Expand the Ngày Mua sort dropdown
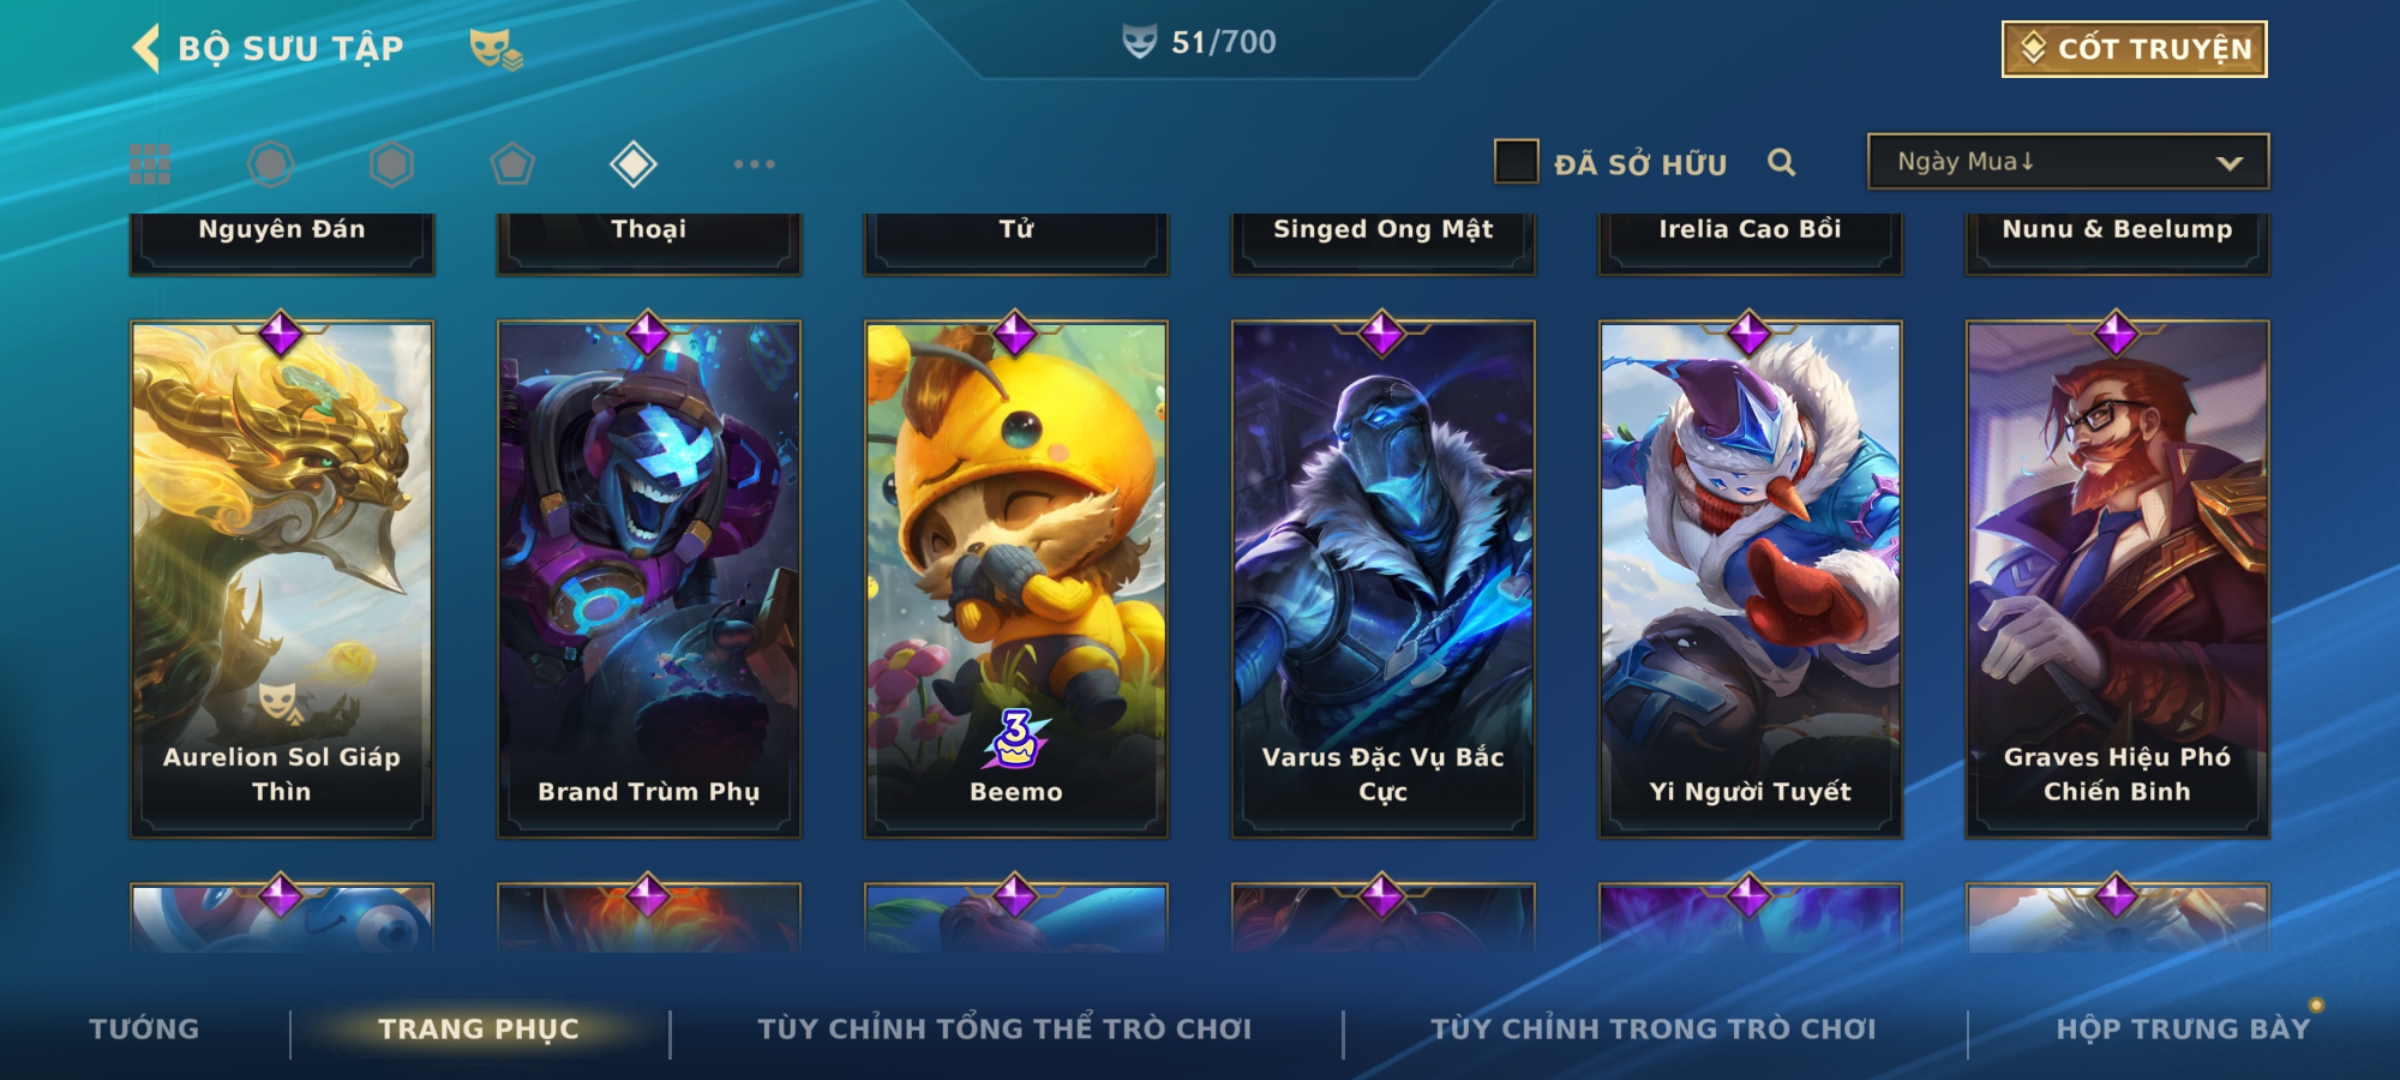Image resolution: width=2400 pixels, height=1080 pixels. [2068, 162]
